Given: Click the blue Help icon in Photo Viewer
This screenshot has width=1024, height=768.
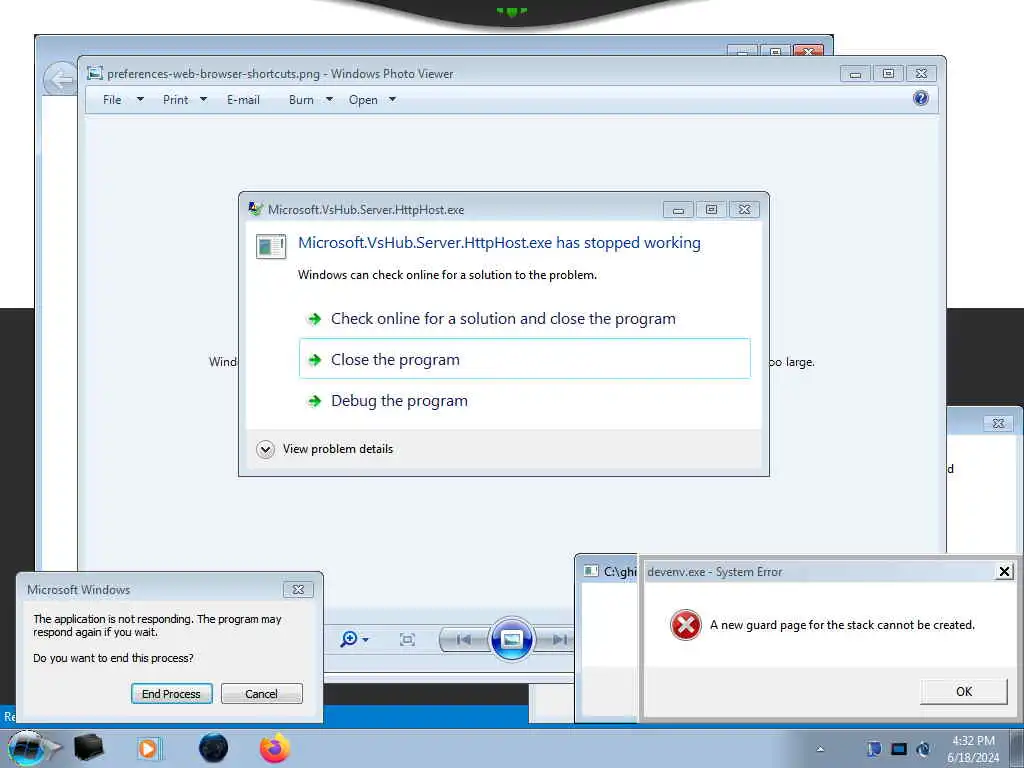Looking at the screenshot, I should (921, 99).
